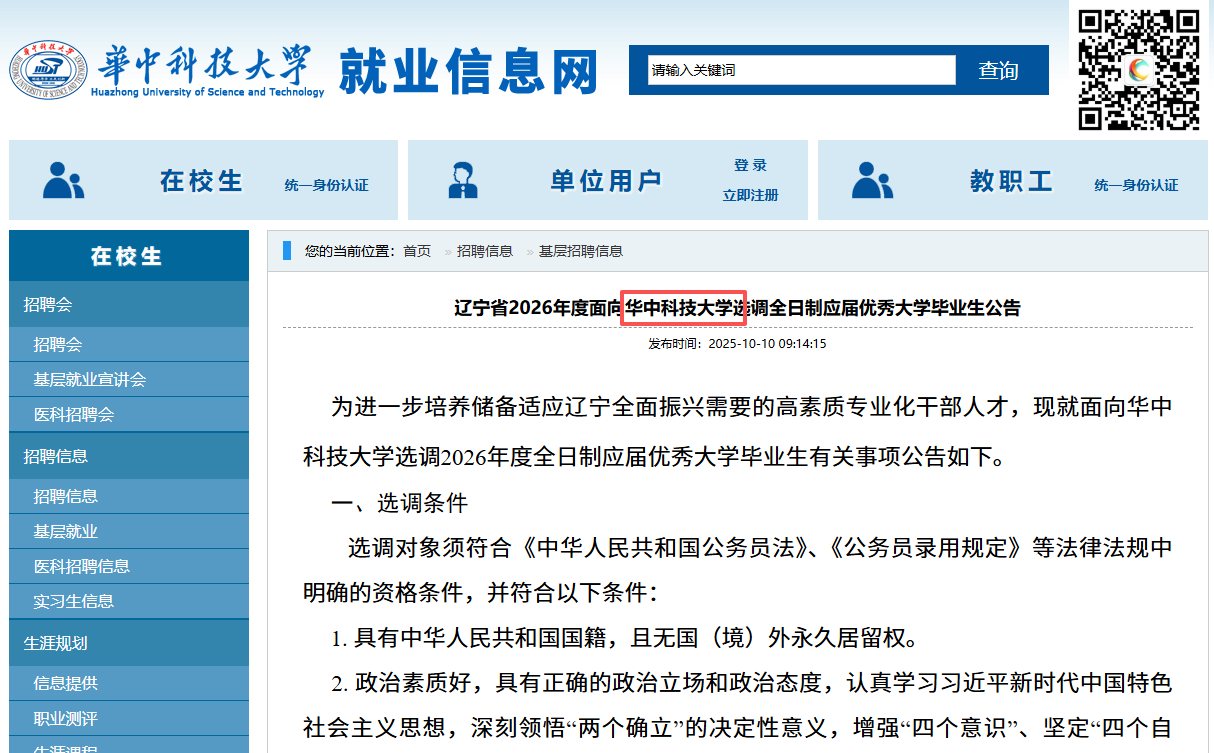
Task: Open 信息提供 under 生涯规划
Action: (66, 684)
